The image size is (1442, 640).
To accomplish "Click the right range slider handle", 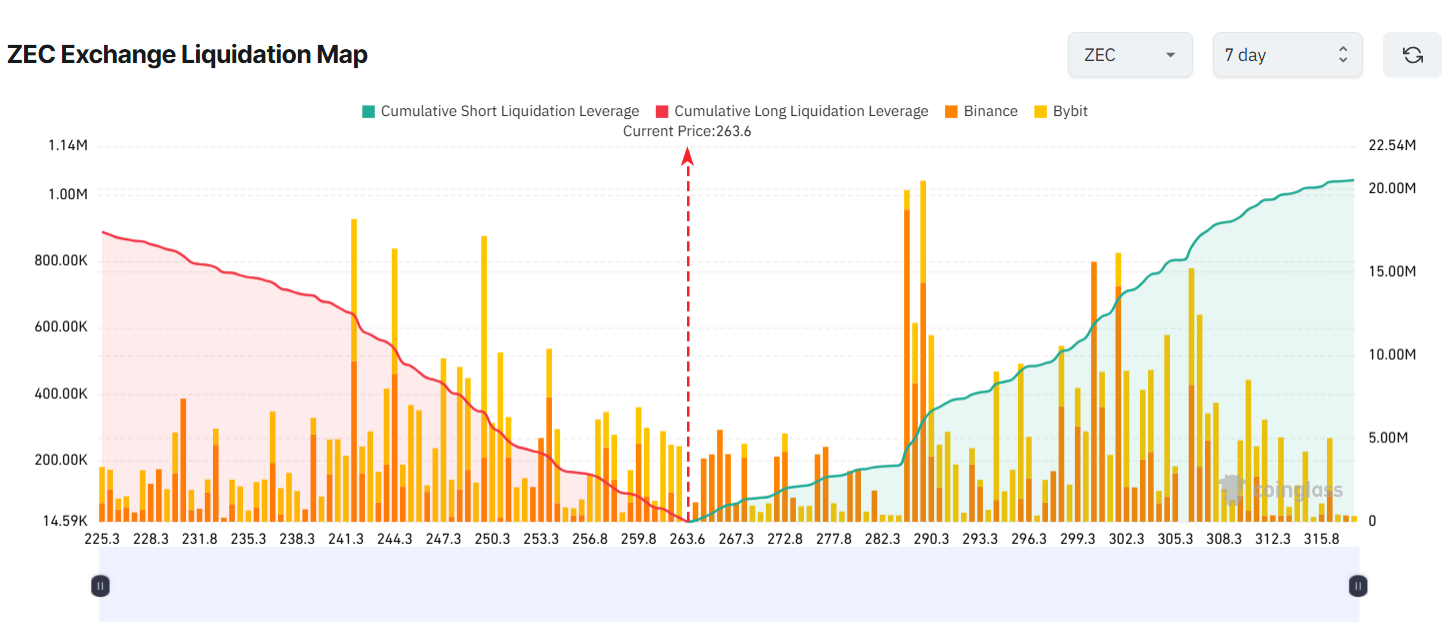I will click(x=1357, y=585).
